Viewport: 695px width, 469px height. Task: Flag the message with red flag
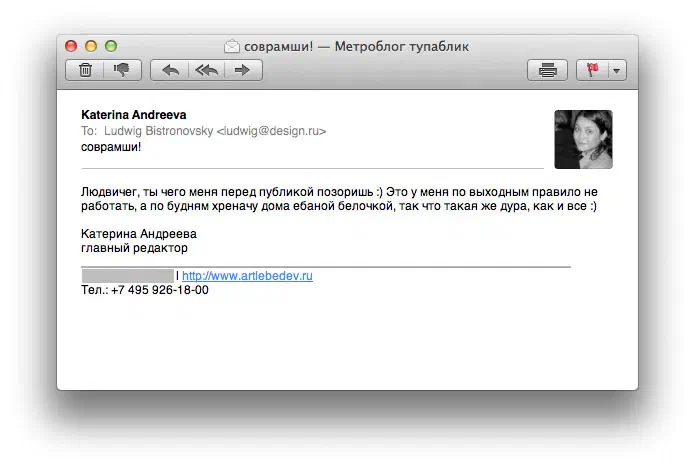(593, 70)
